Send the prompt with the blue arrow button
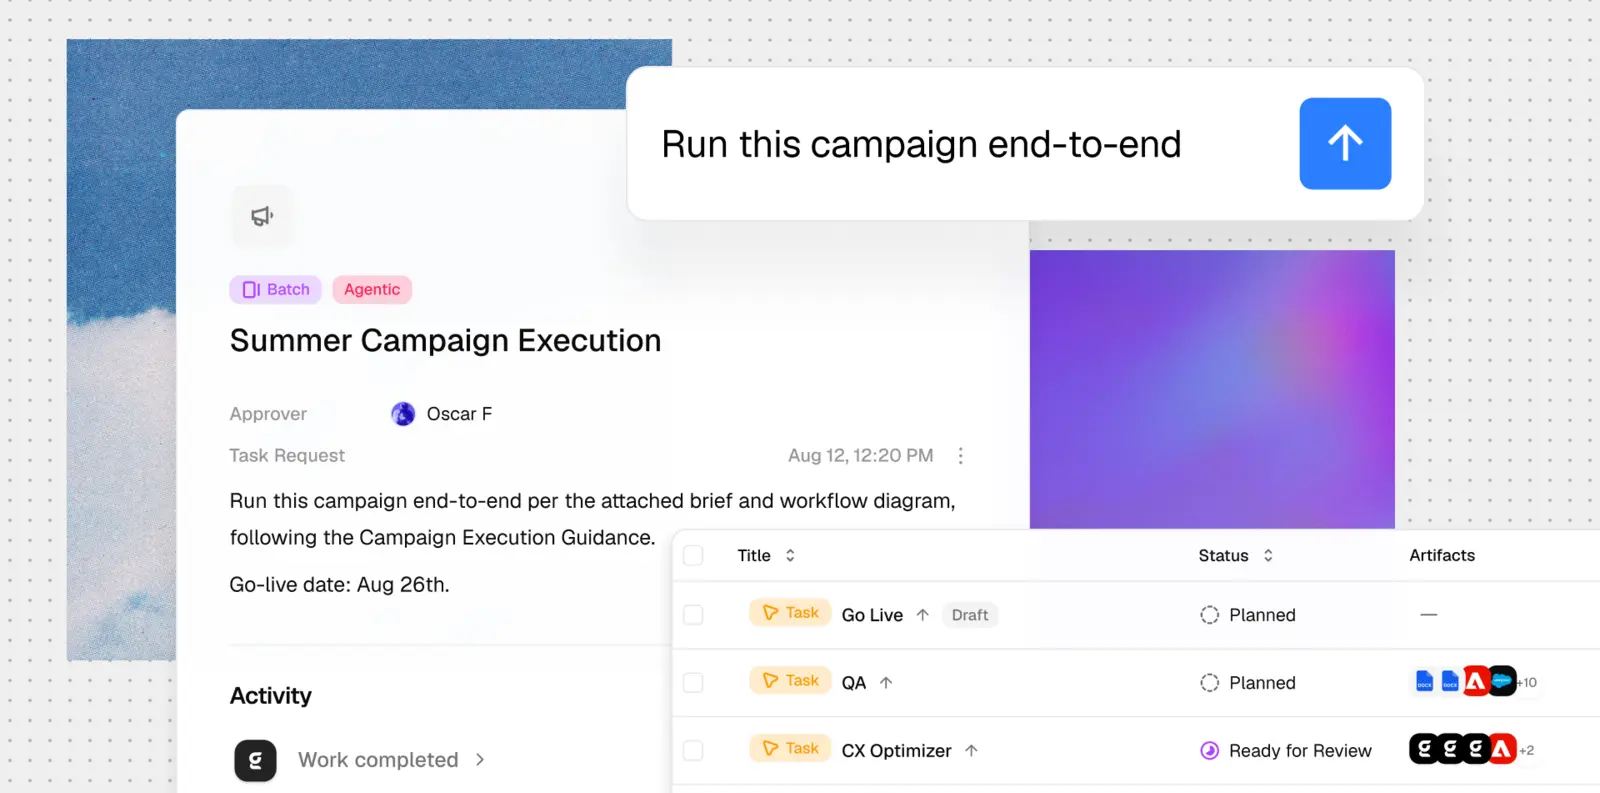This screenshot has width=1600, height=793. pyautogui.click(x=1345, y=144)
